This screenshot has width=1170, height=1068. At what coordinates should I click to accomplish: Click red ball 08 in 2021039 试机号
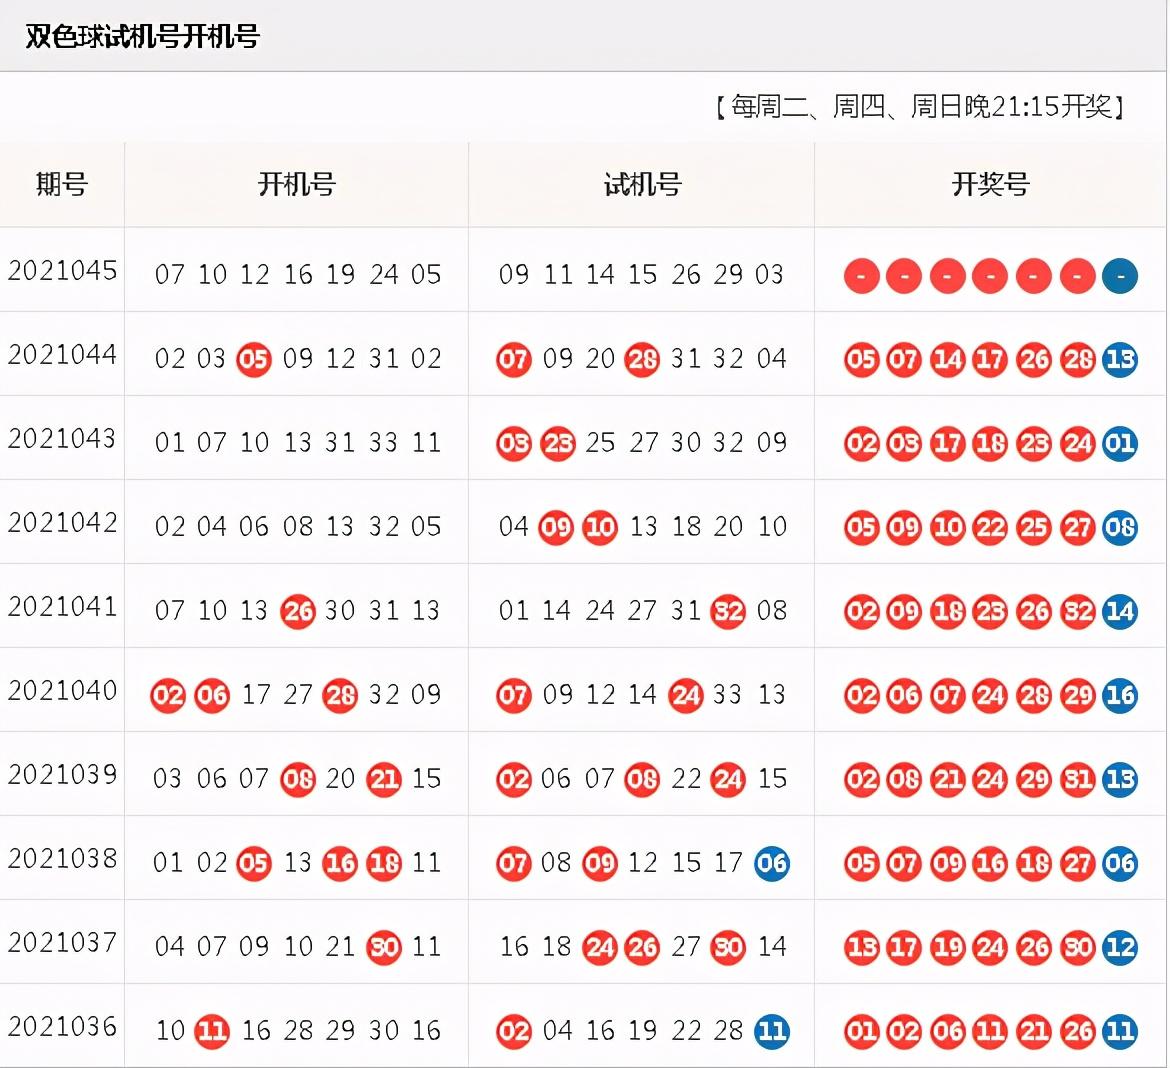(x=642, y=780)
